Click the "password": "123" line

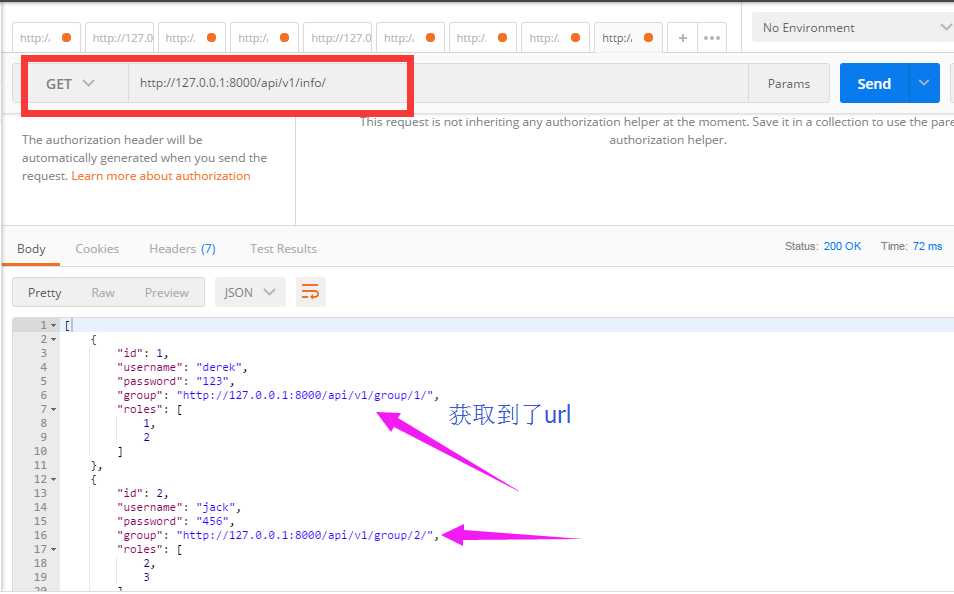click(175, 382)
